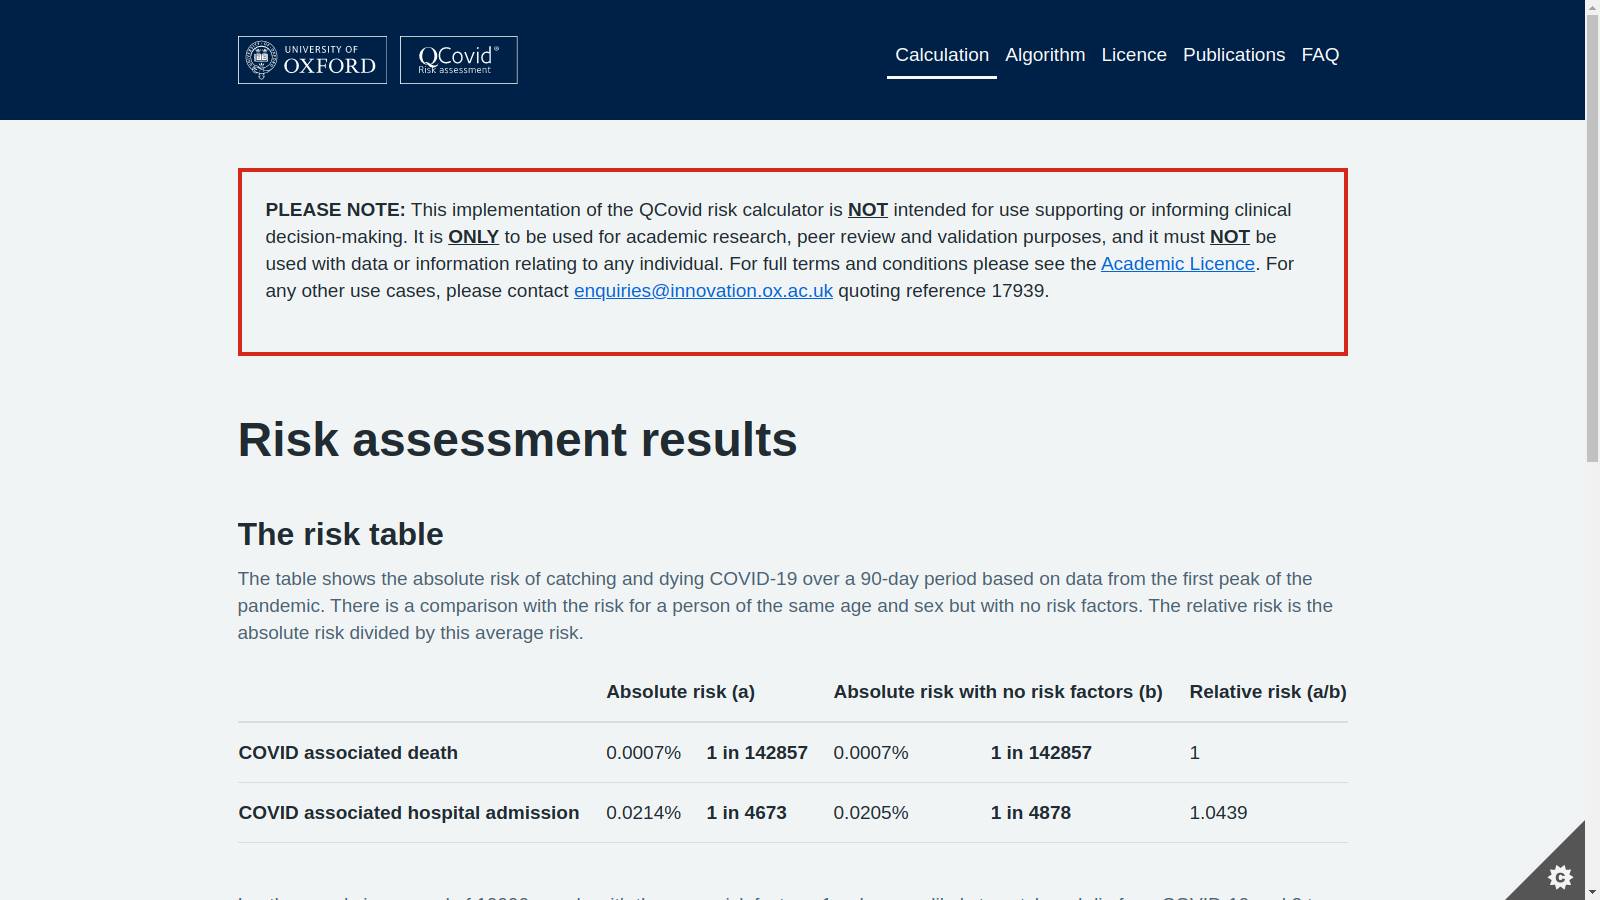This screenshot has height=900, width=1600.
Task: Follow the Academic Licence link
Action: (x=1178, y=264)
